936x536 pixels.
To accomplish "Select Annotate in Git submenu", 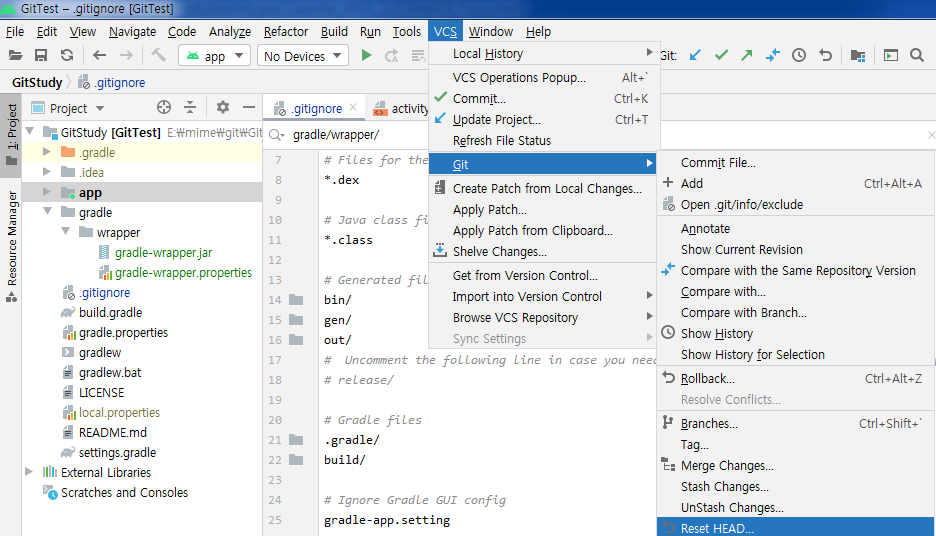I will click(x=796, y=229).
